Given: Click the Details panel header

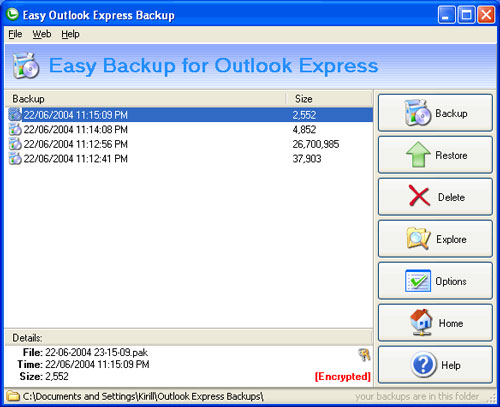Looking at the screenshot, I should 189,338.
